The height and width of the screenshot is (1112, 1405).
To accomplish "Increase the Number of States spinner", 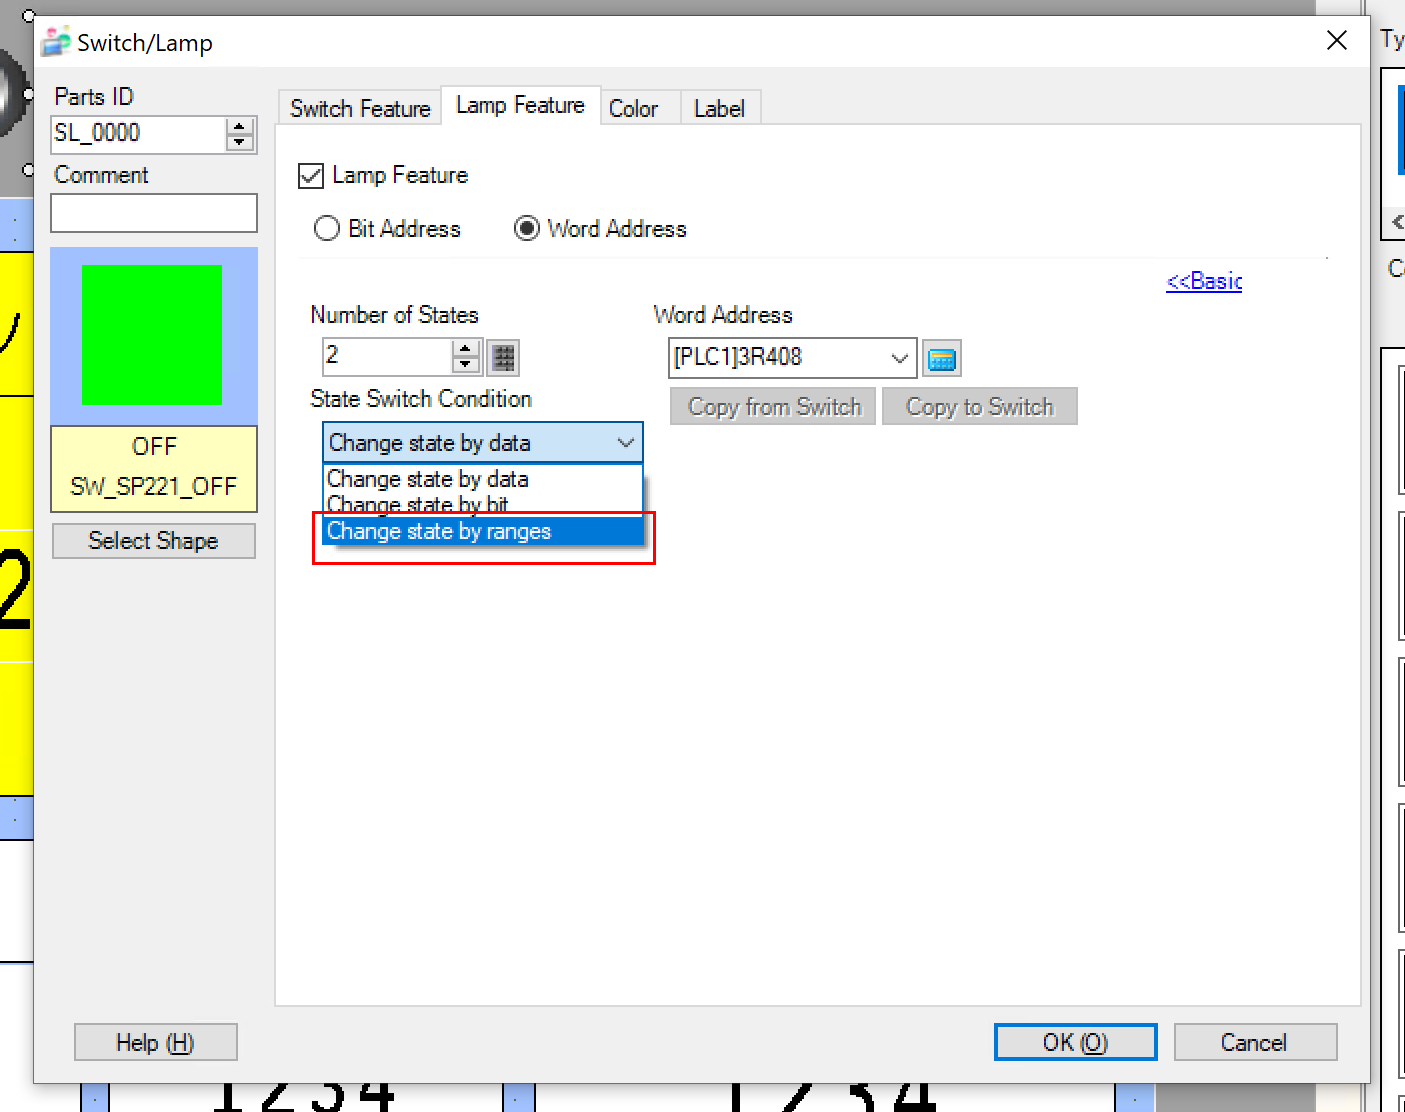I will tap(466, 349).
